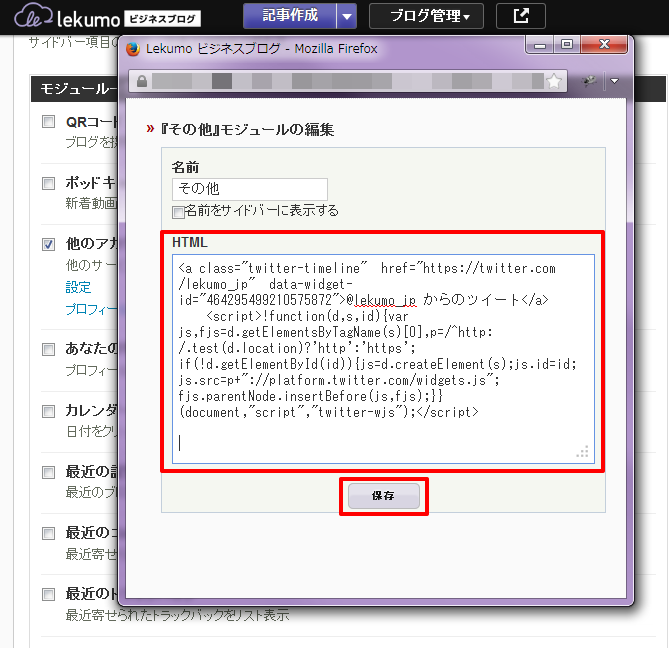669x648 pixels.
Task: Check the ポッドキャスト module checkbox
Action: [48, 183]
